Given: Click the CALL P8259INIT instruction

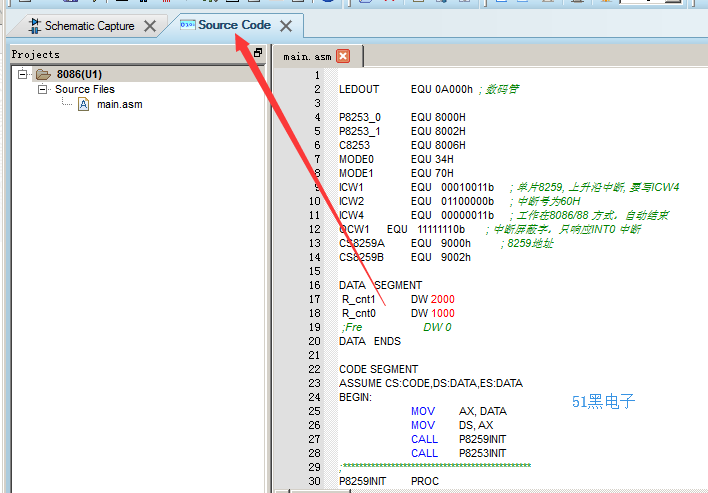Looking at the screenshot, I should [458, 439].
